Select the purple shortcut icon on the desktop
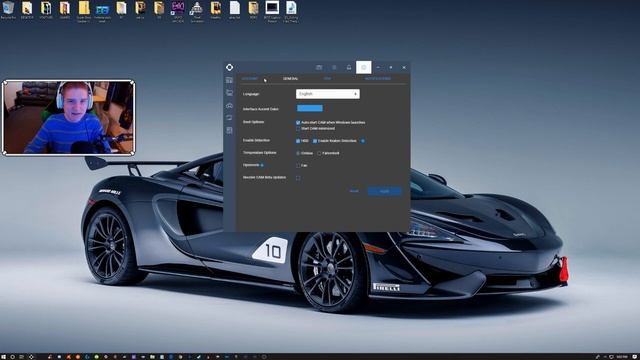 (178, 11)
